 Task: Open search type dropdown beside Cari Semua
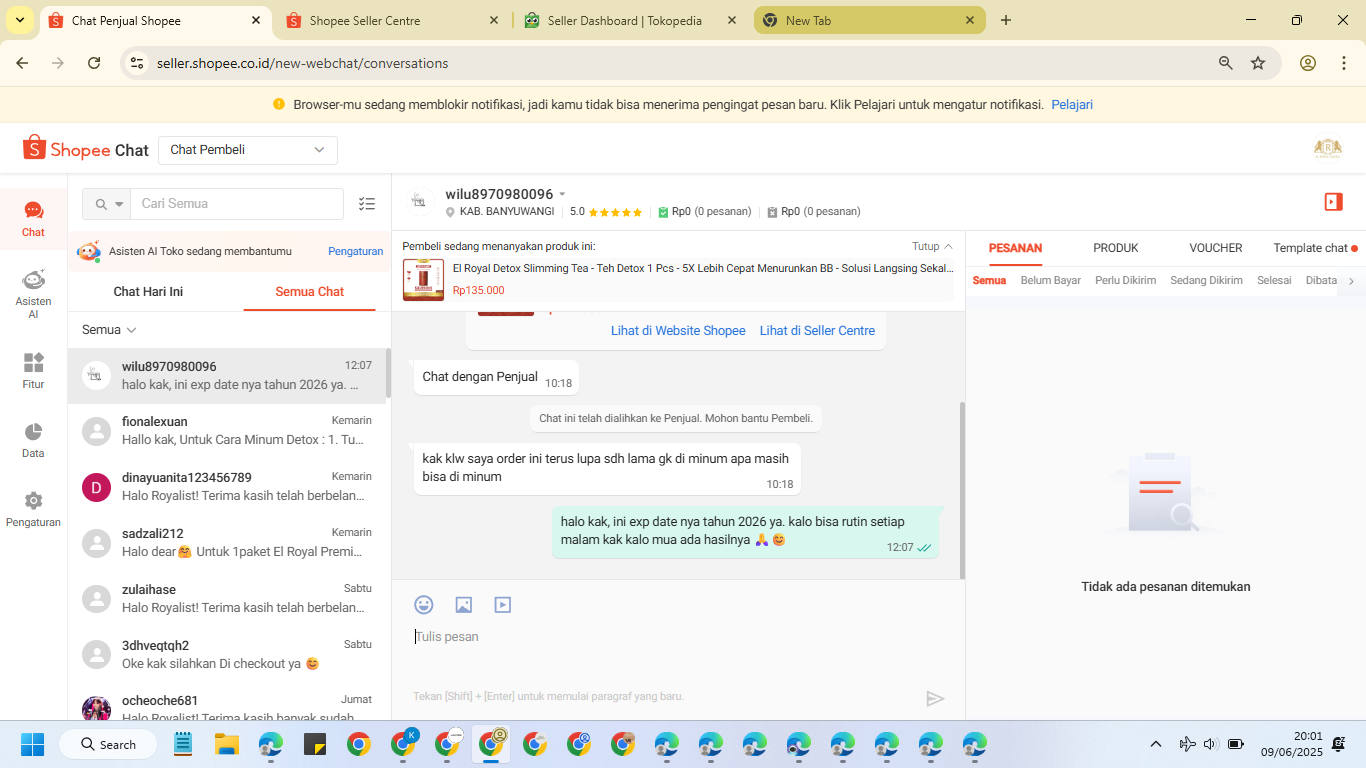[107, 204]
